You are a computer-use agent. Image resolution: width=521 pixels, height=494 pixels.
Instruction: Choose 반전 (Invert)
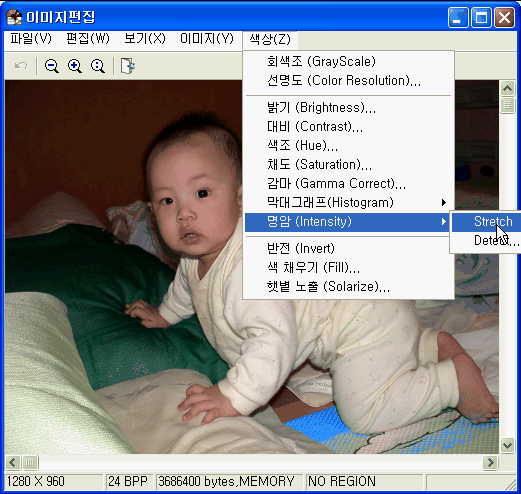(349, 248)
